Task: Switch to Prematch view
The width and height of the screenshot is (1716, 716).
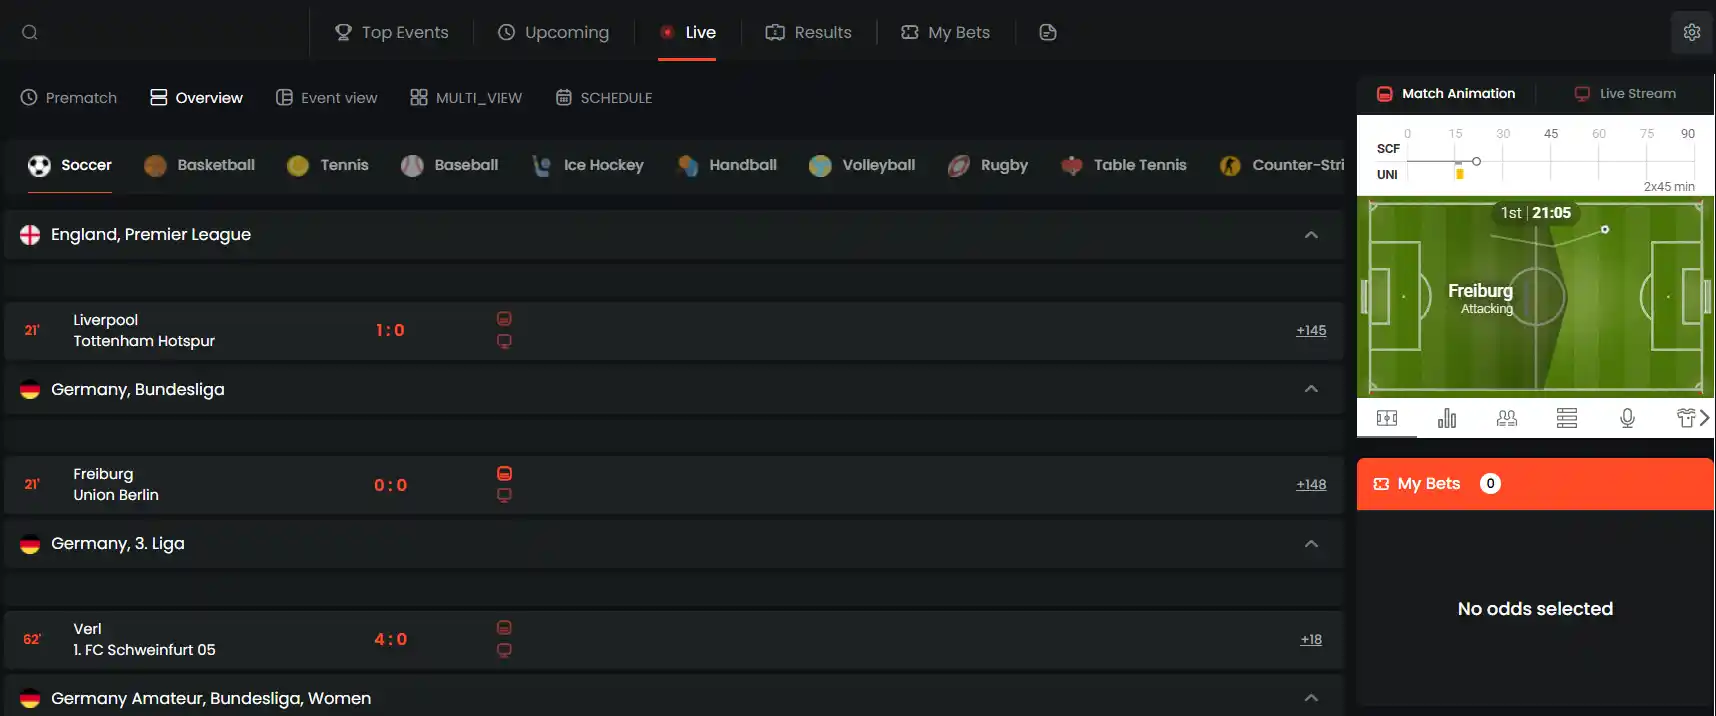Action: (69, 97)
